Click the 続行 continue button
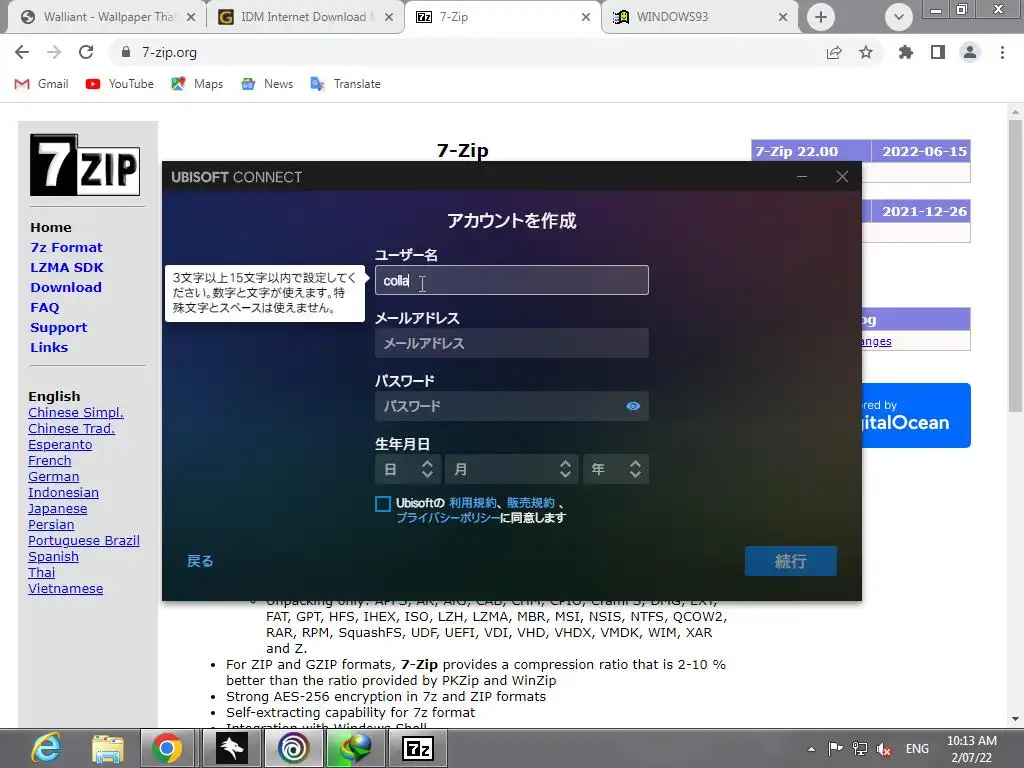This screenshot has height=768, width=1024. (790, 561)
